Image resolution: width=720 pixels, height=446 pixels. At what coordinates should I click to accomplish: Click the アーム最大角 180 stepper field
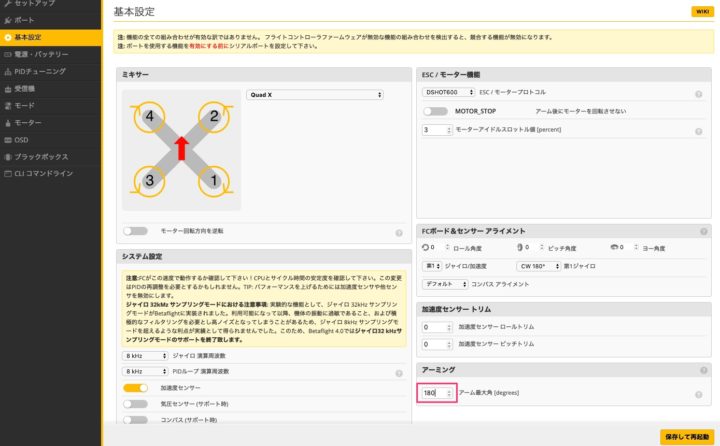click(x=436, y=393)
